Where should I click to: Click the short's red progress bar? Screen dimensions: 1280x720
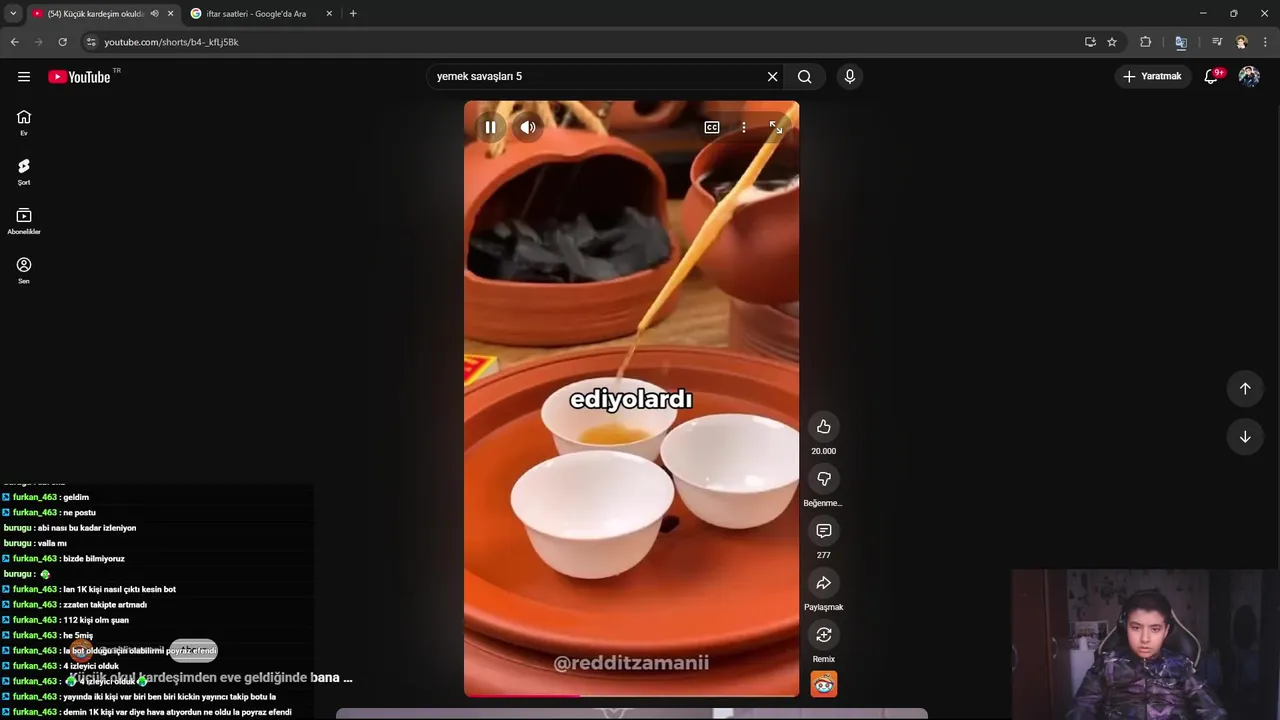(632, 695)
